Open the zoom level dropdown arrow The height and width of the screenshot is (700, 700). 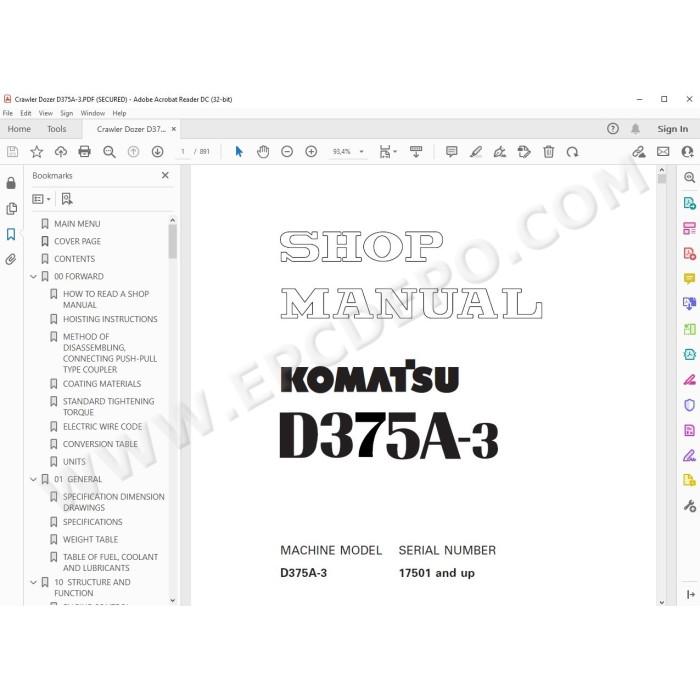(361, 152)
